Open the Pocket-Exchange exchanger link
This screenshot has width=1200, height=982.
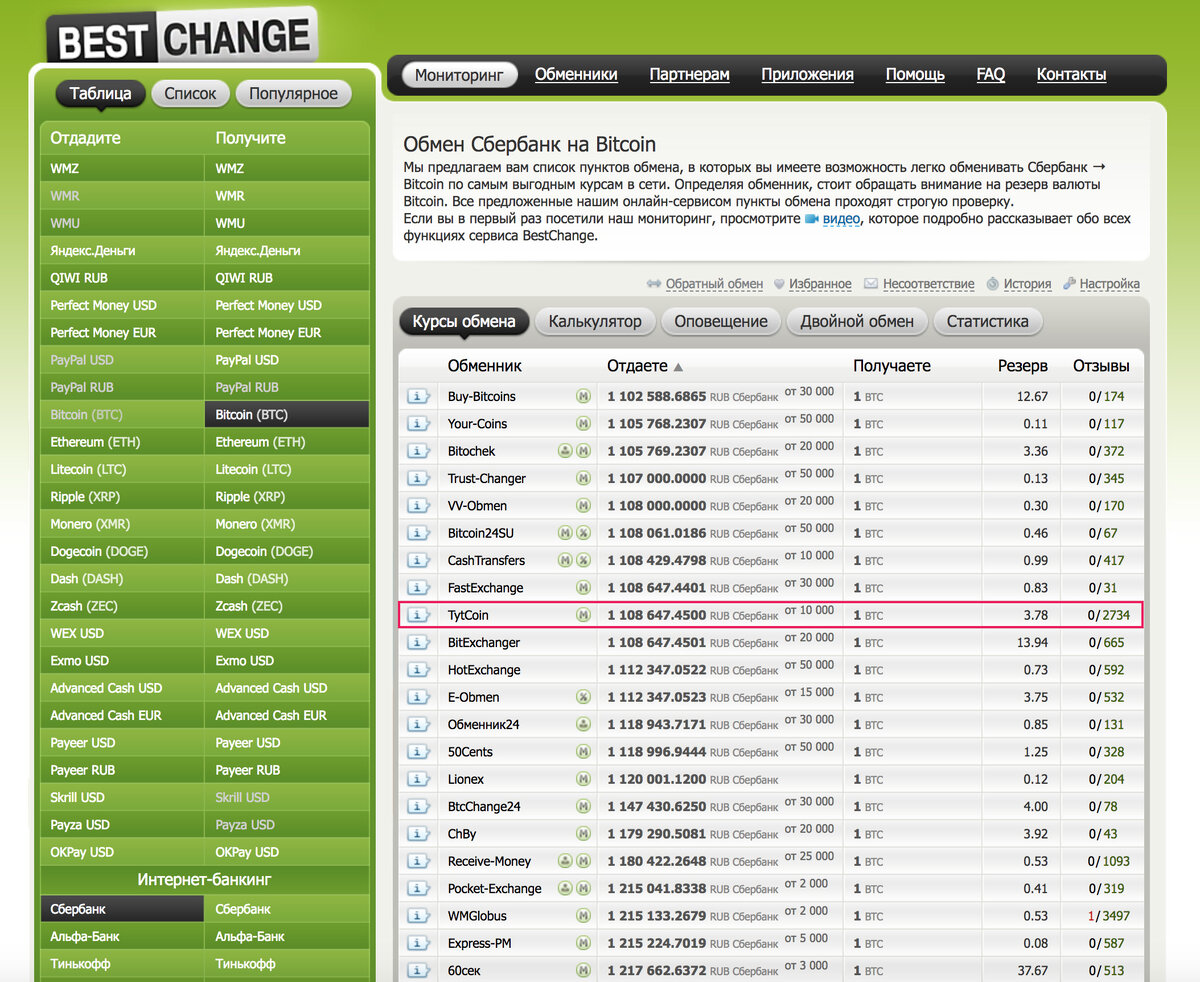coord(494,888)
